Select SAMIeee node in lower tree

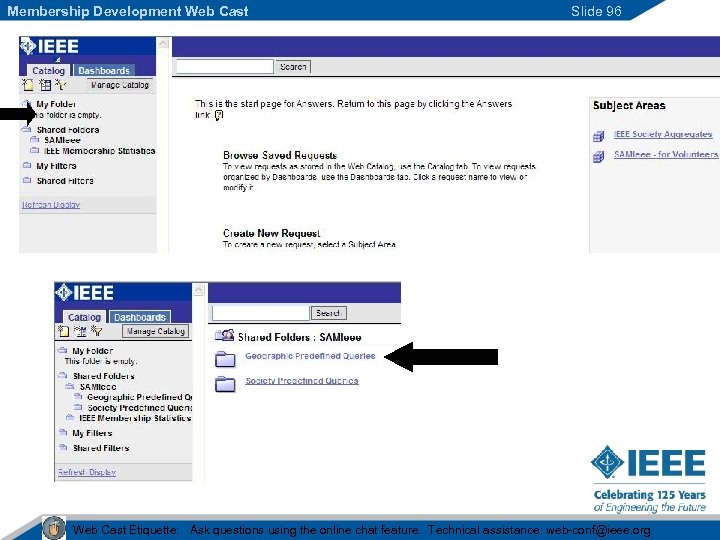pyautogui.click(x=98, y=387)
